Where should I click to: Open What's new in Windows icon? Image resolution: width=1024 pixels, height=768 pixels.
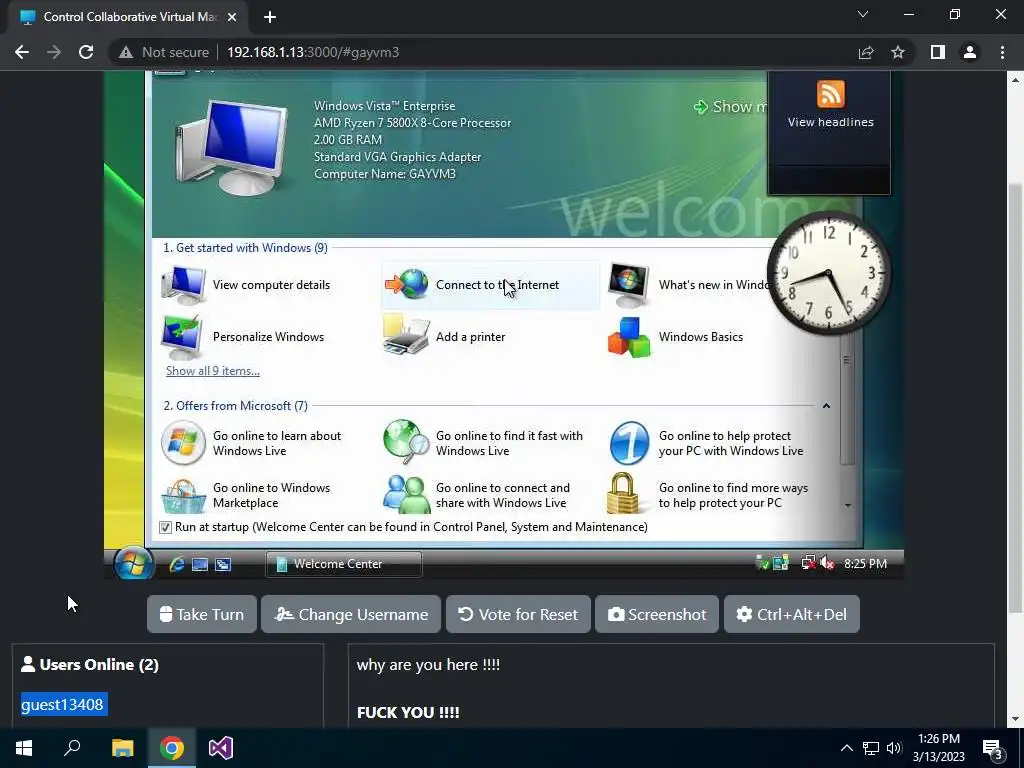click(x=628, y=284)
